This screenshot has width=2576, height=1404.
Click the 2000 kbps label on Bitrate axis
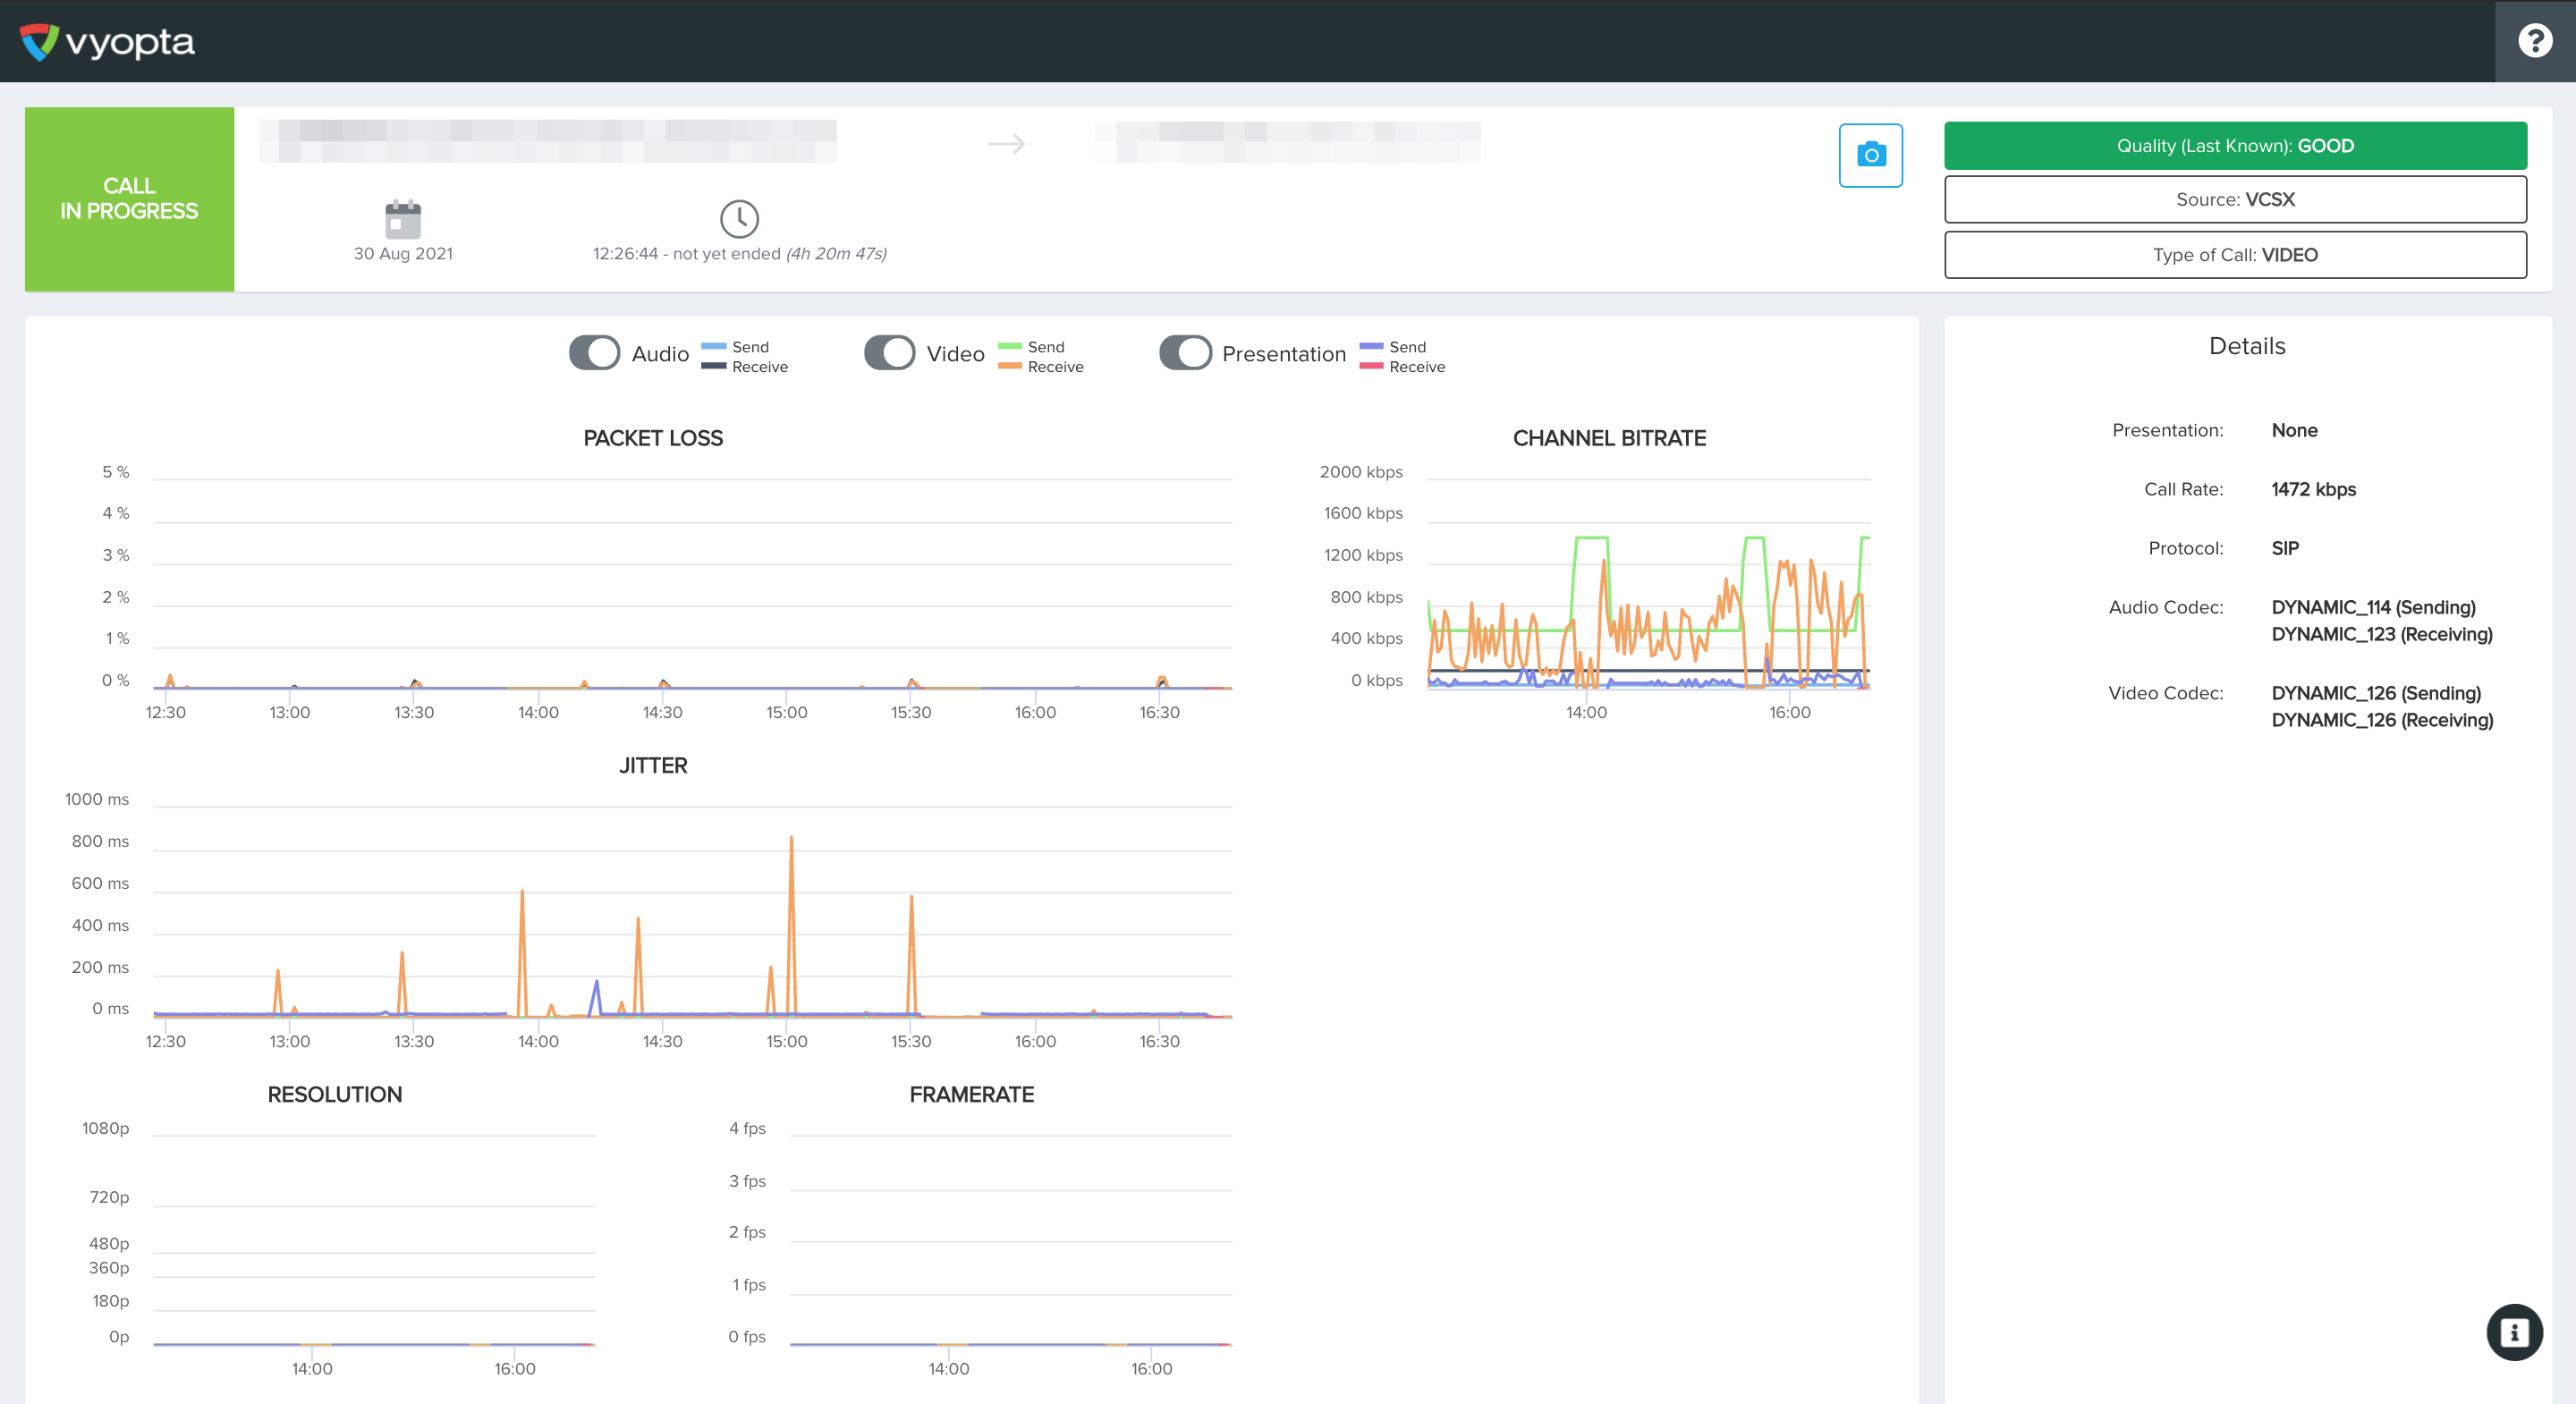[x=1361, y=472]
